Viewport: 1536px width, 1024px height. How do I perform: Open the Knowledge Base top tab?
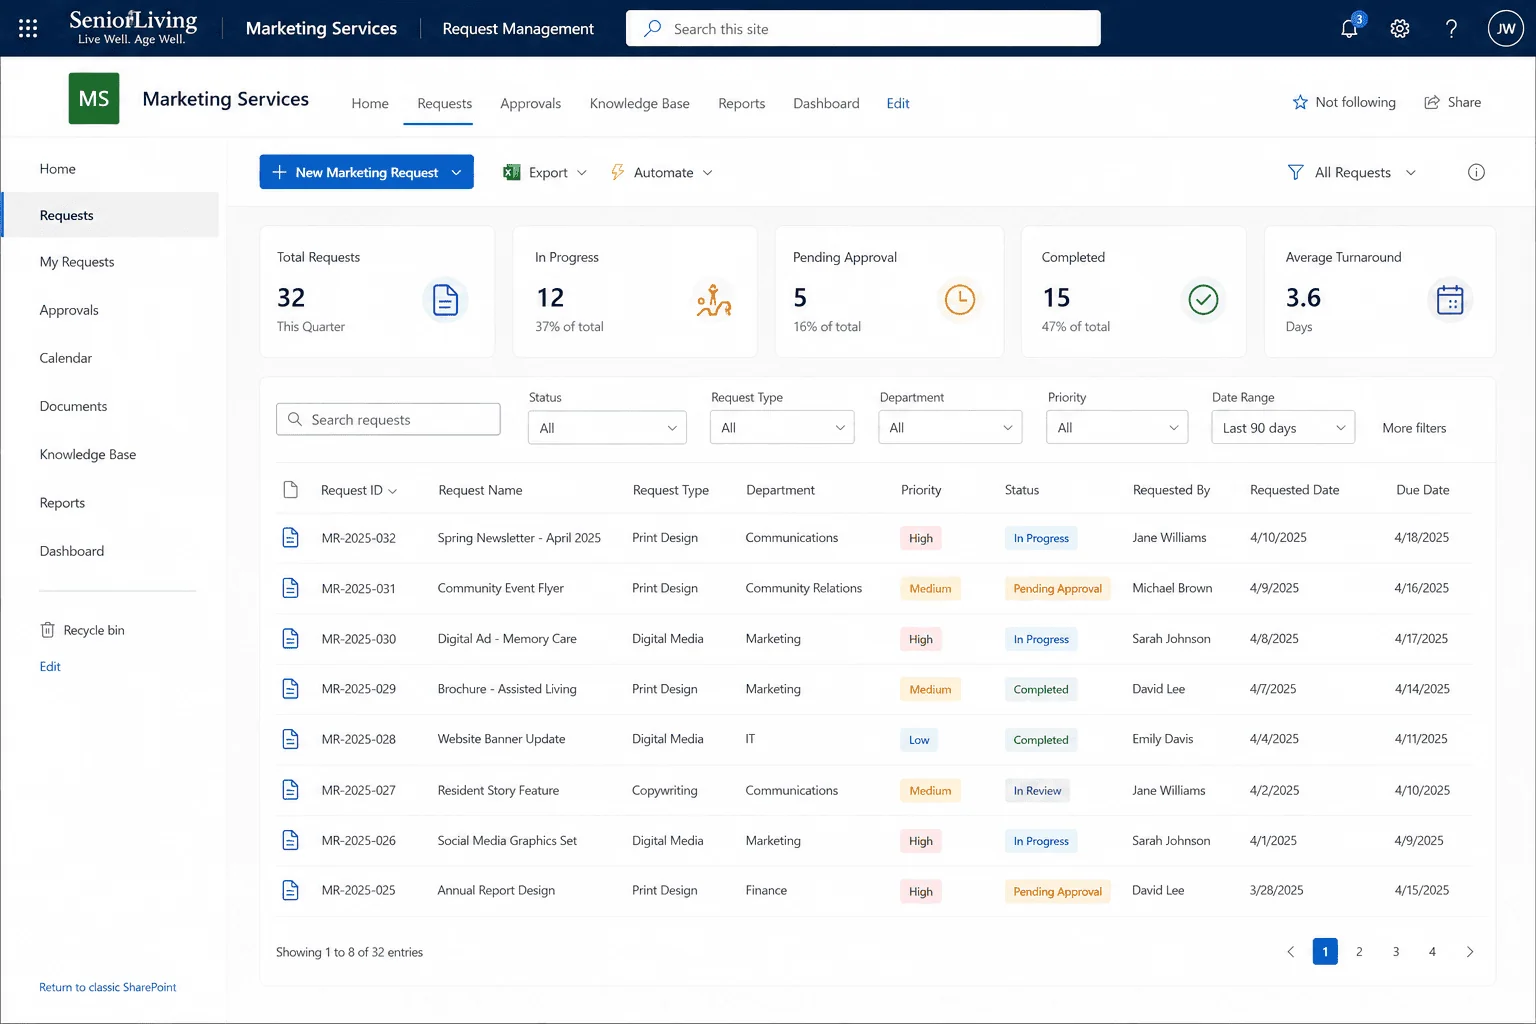pyautogui.click(x=640, y=103)
